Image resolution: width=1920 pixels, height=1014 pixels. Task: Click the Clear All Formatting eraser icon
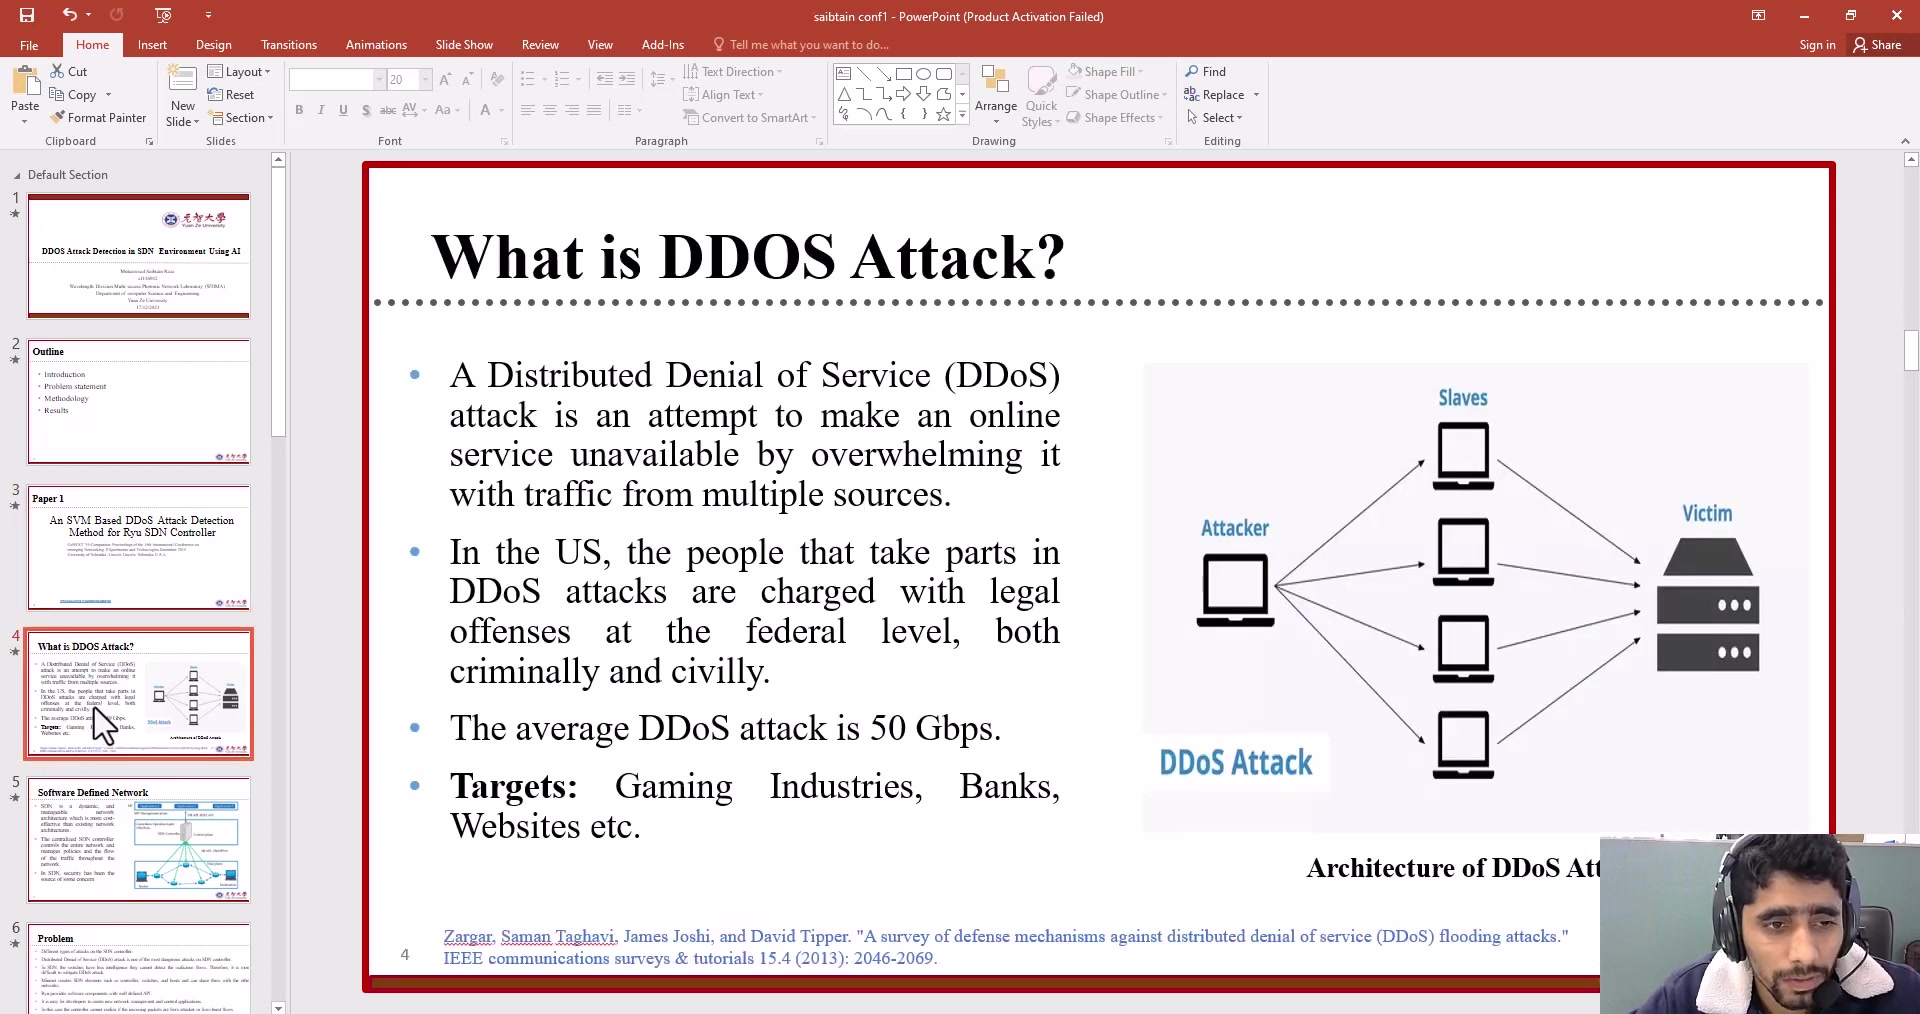tap(497, 79)
